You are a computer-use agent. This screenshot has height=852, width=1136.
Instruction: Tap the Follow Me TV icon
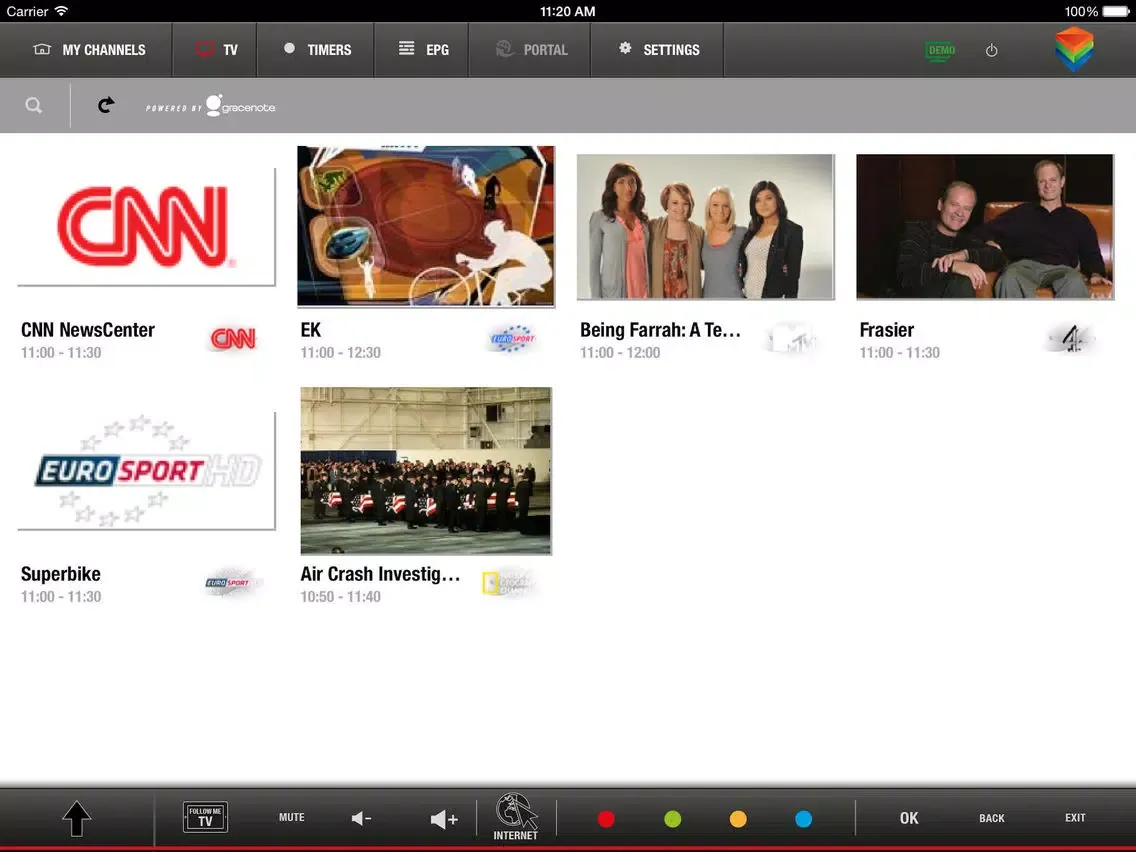click(x=205, y=817)
